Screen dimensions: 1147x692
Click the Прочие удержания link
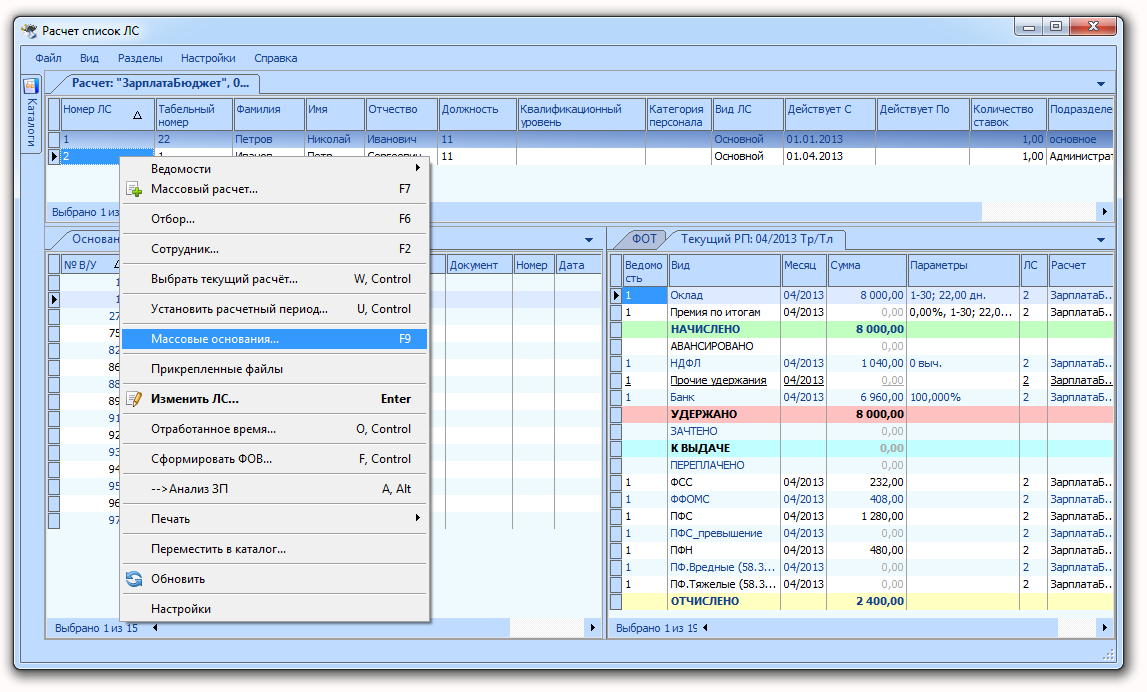[x=718, y=380]
